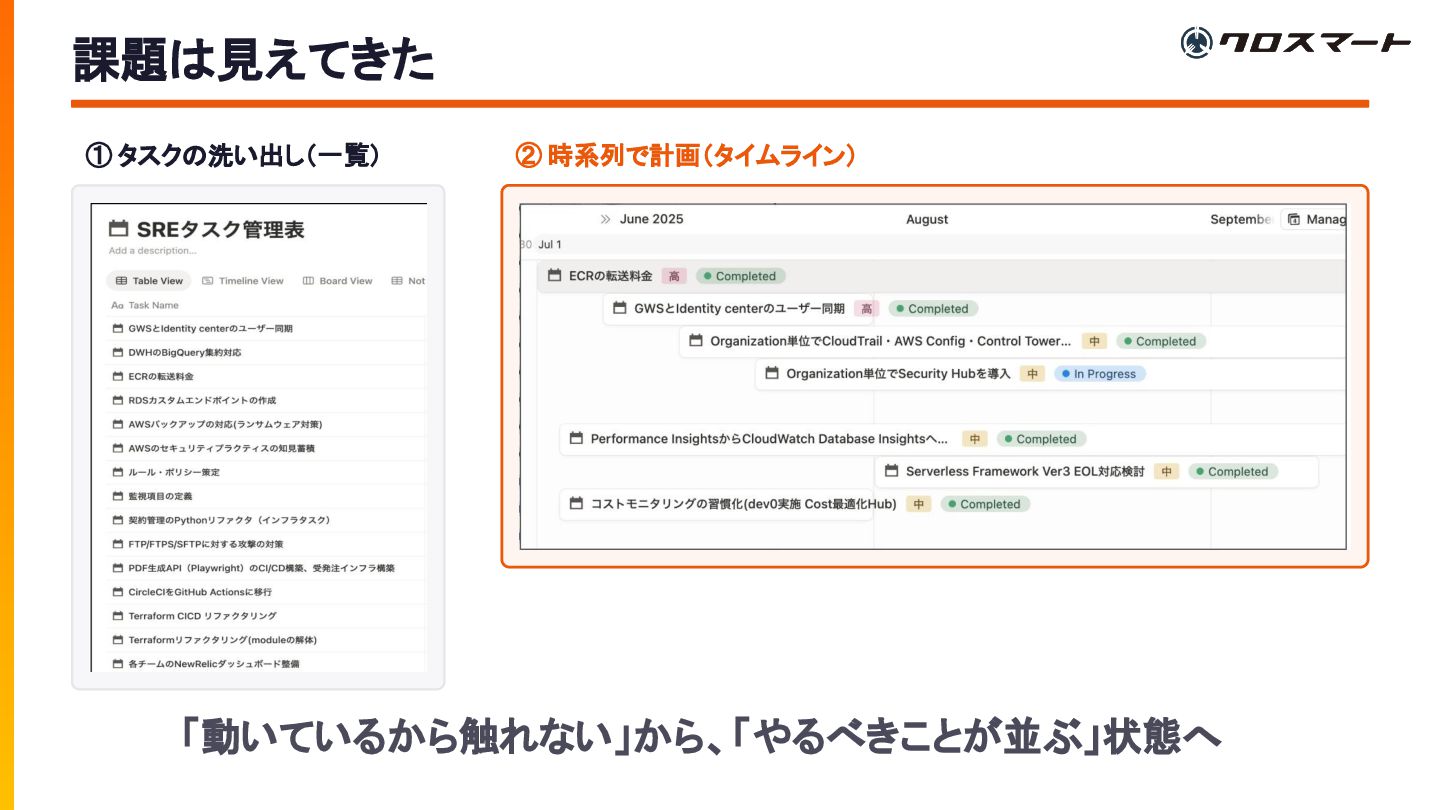The width and height of the screenshot is (1440, 810).
Task: Click the June 2025 month label
Action: click(x=652, y=219)
